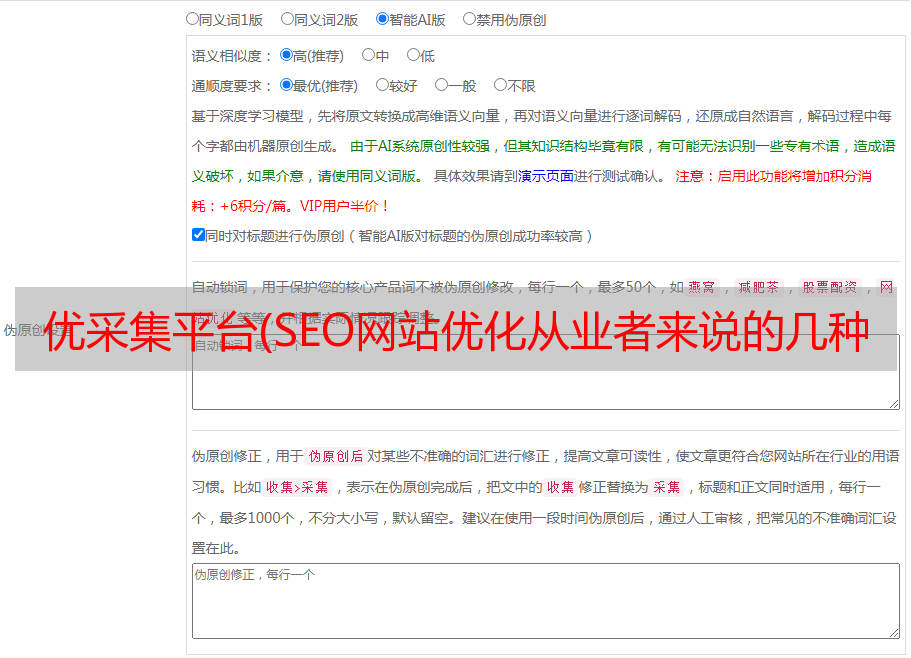Click the 股票配资 example tag
Image resolution: width=911 pixels, height=658 pixels.
point(830,287)
